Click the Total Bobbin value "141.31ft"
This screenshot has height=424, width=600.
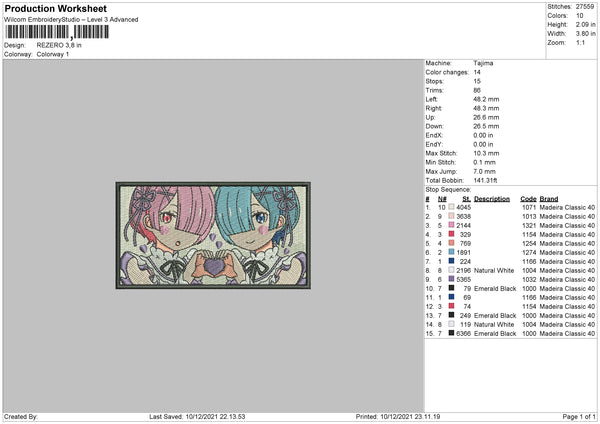point(485,181)
